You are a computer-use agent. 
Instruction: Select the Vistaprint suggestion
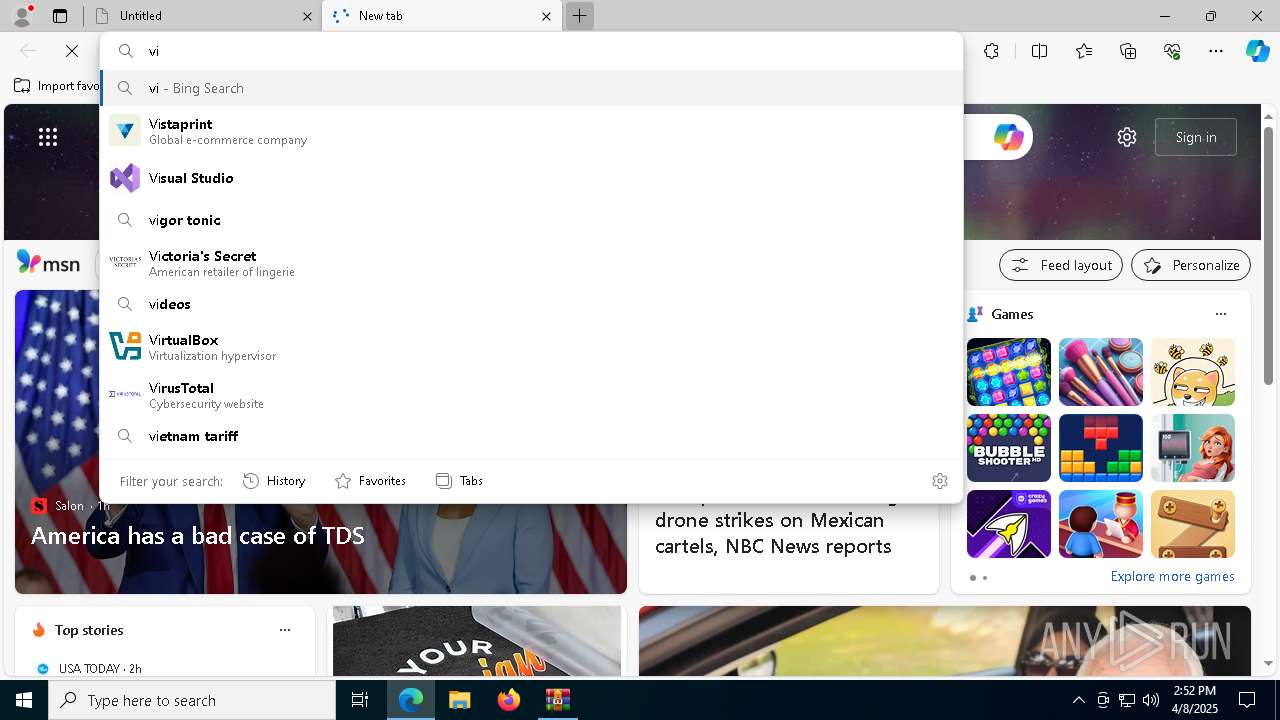coord(532,131)
